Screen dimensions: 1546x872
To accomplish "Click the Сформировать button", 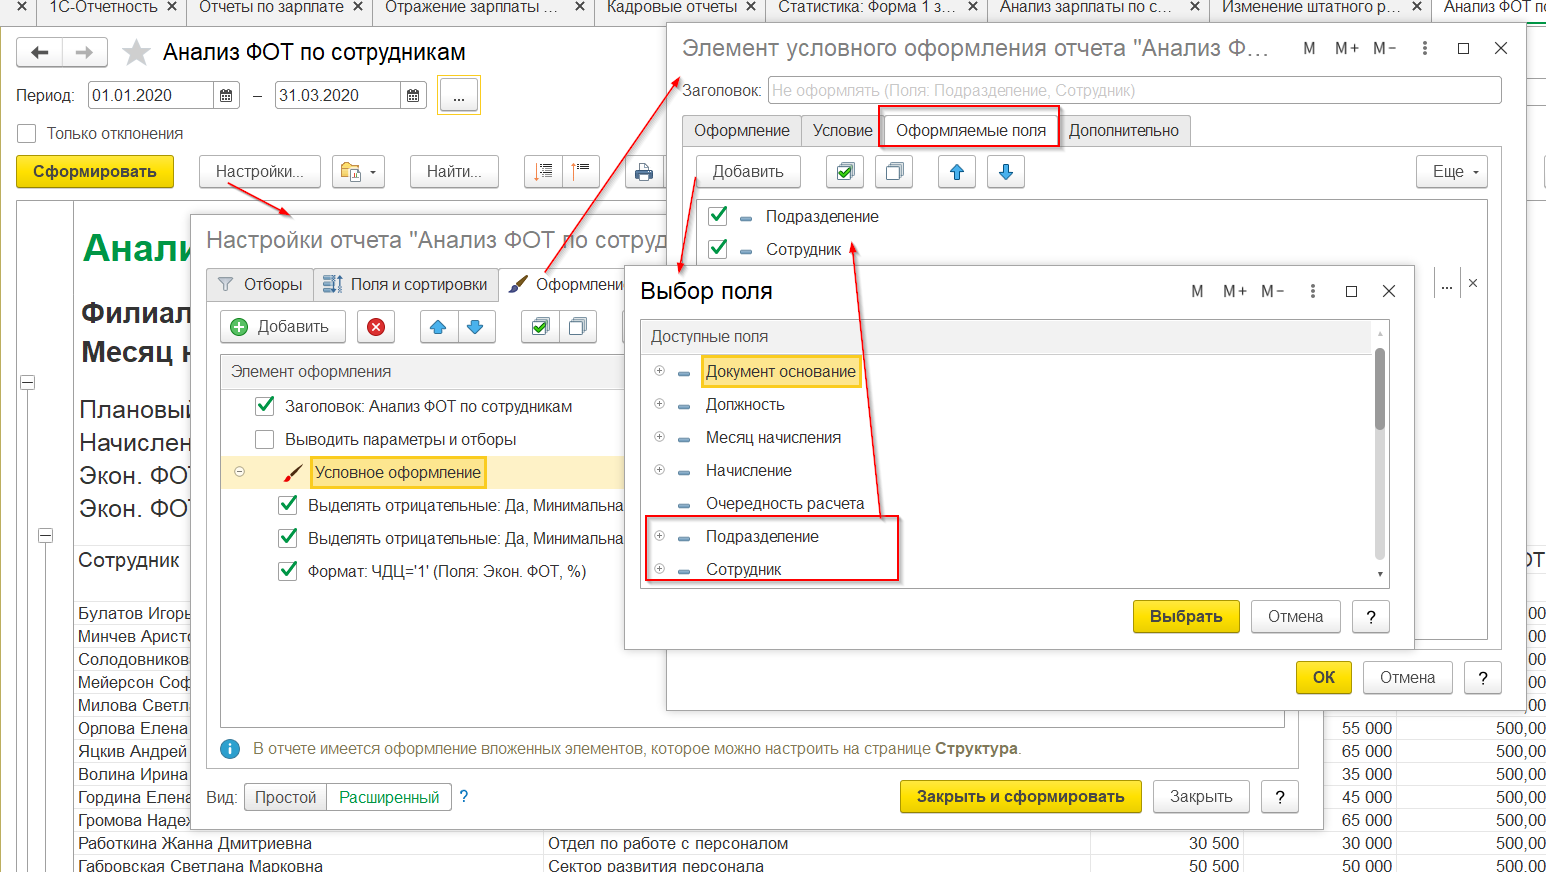I will coord(95,171).
